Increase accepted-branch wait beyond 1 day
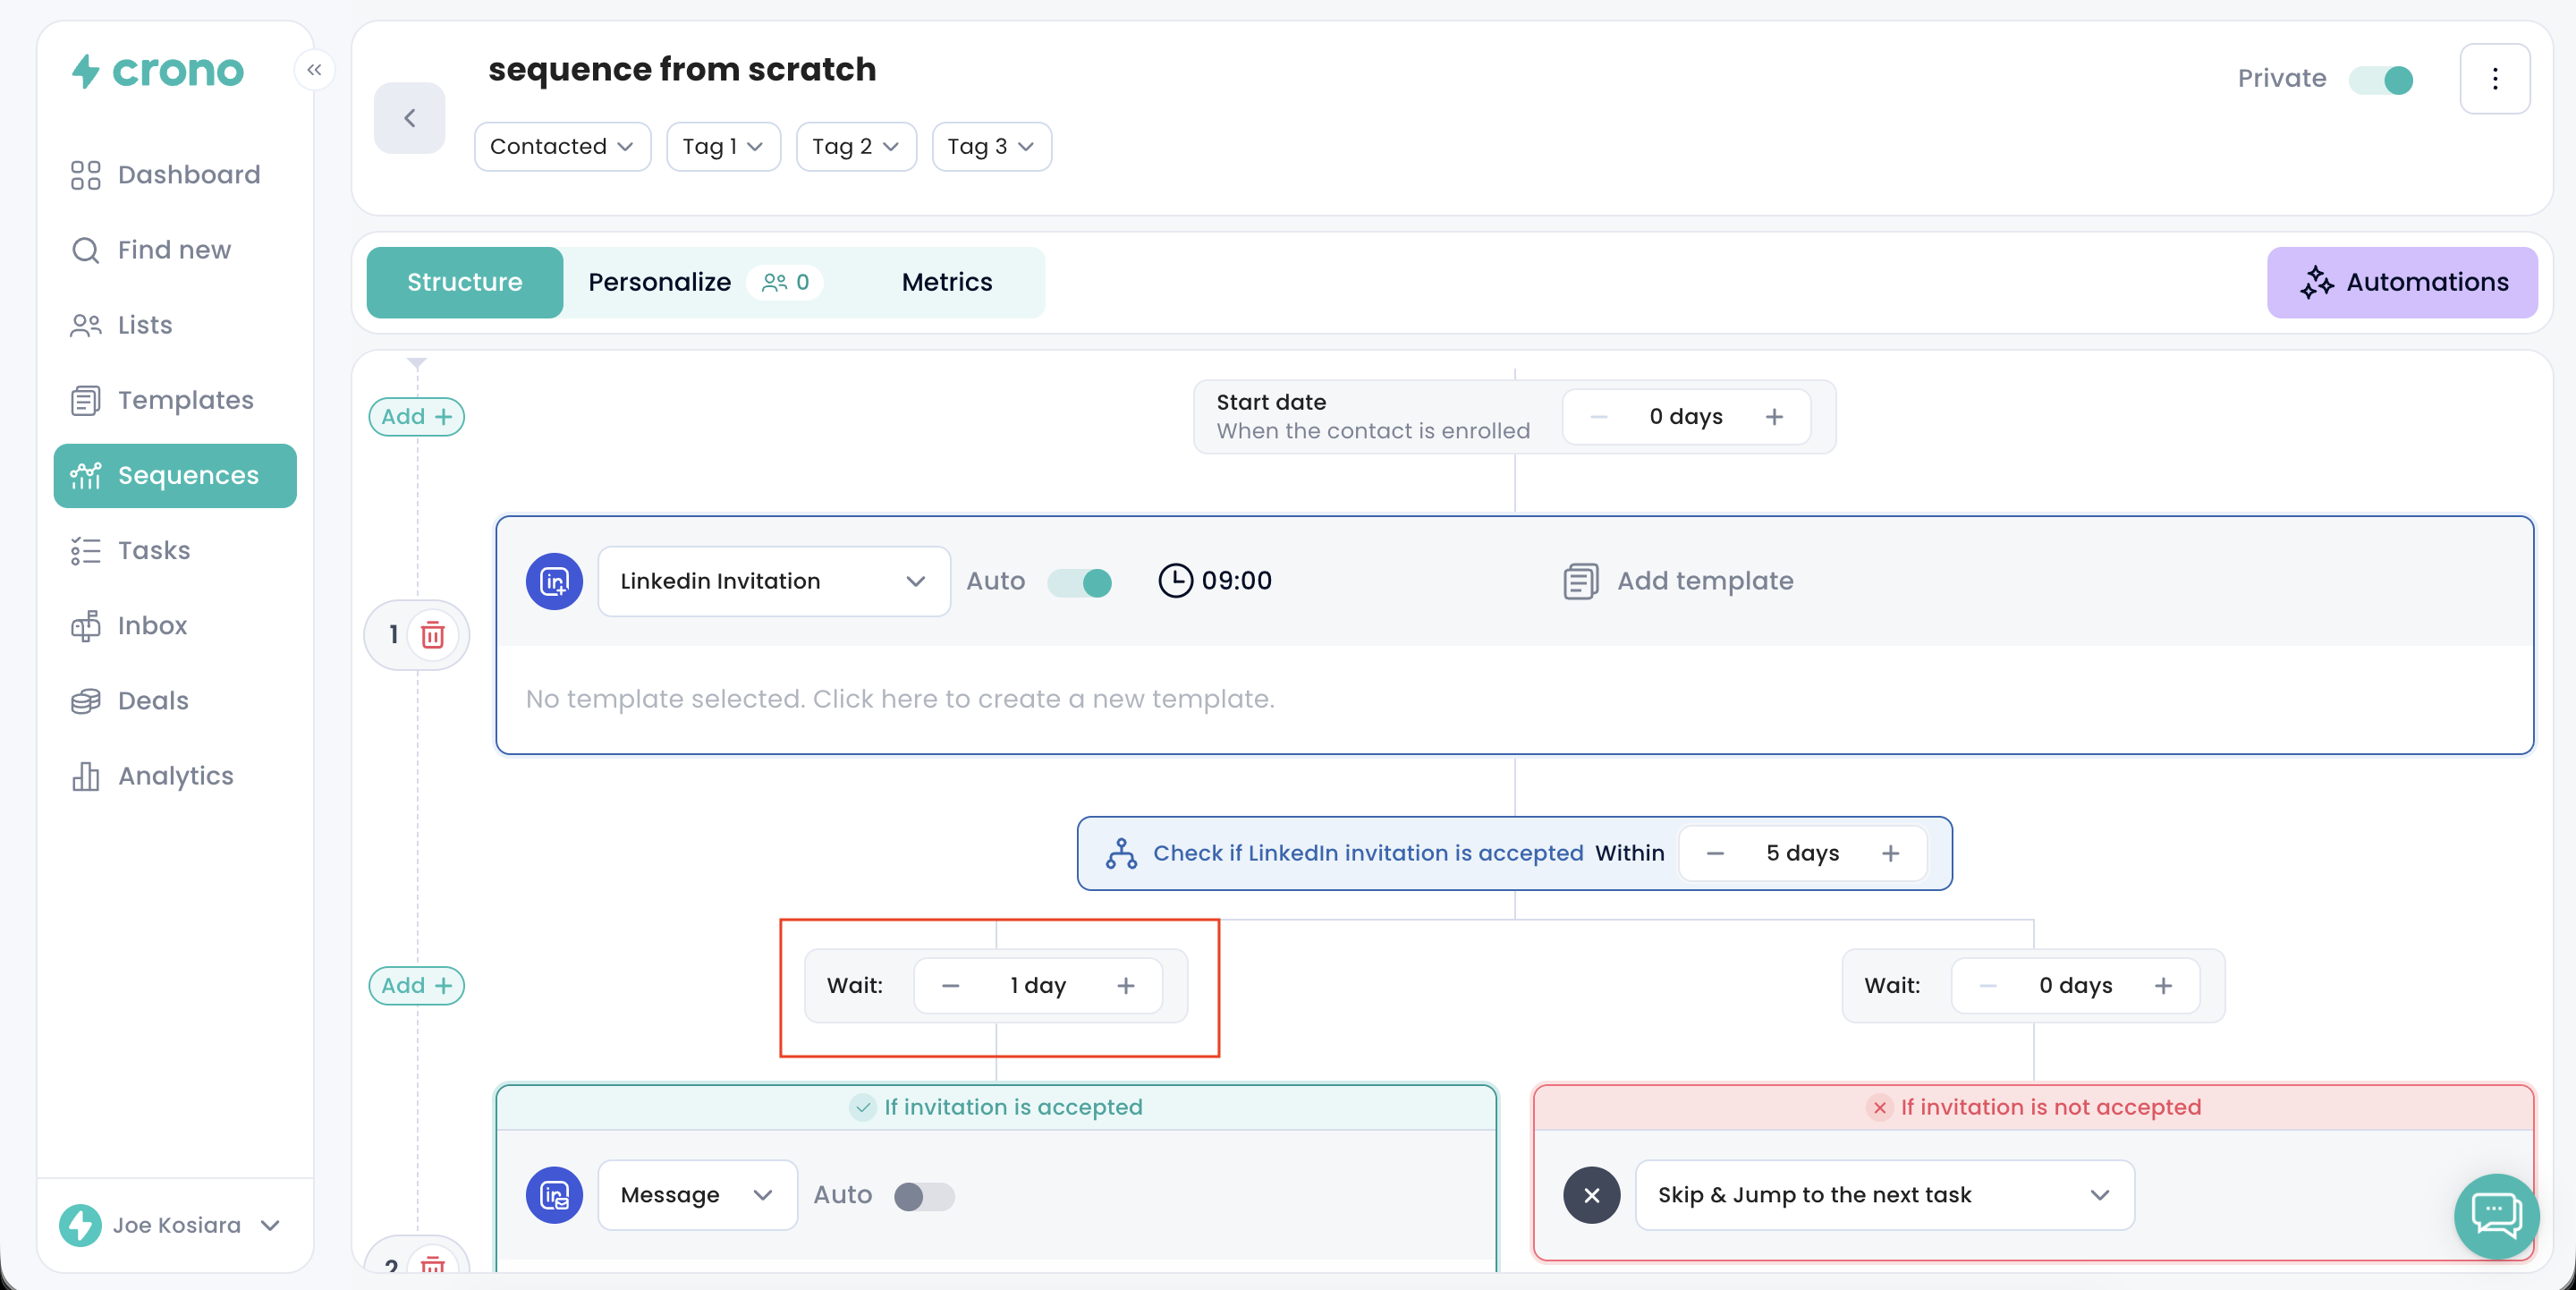This screenshot has height=1290, width=2576. click(x=1125, y=985)
